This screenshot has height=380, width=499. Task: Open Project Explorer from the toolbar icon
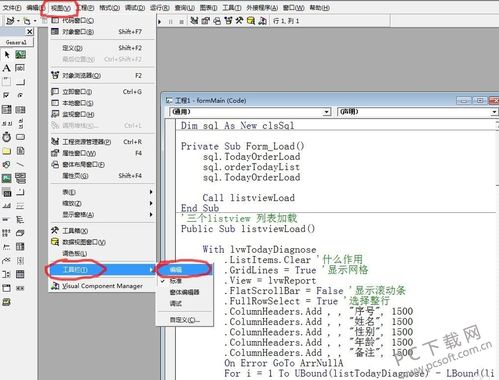(194, 21)
